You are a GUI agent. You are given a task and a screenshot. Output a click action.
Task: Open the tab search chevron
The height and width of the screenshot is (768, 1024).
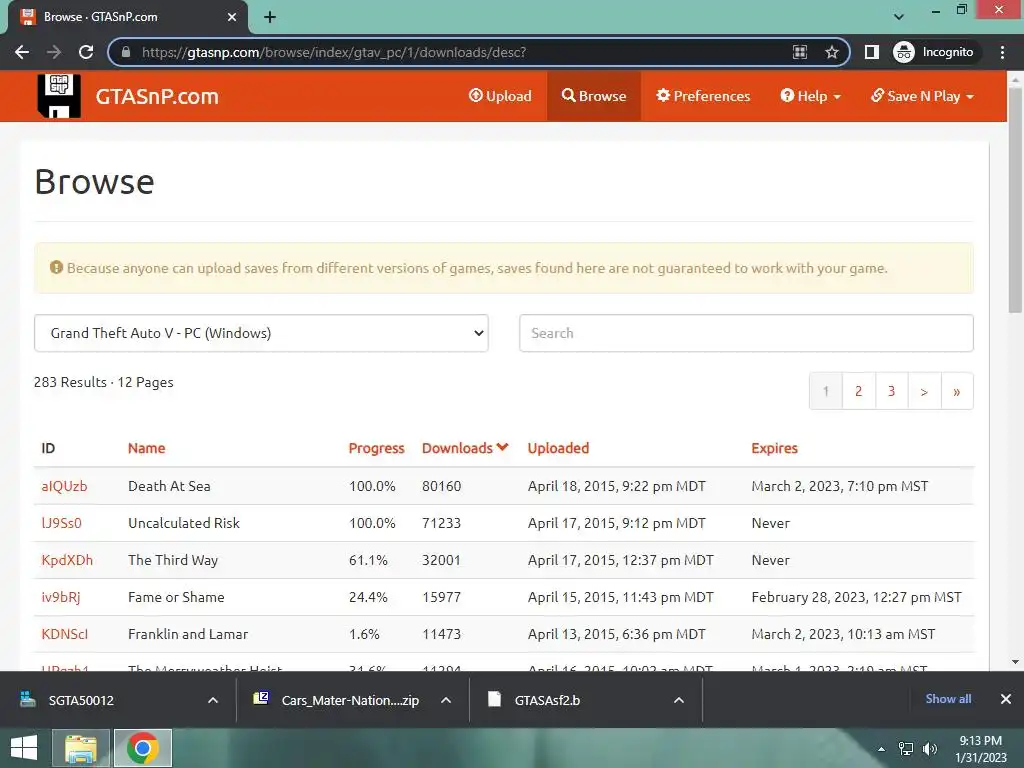899,17
